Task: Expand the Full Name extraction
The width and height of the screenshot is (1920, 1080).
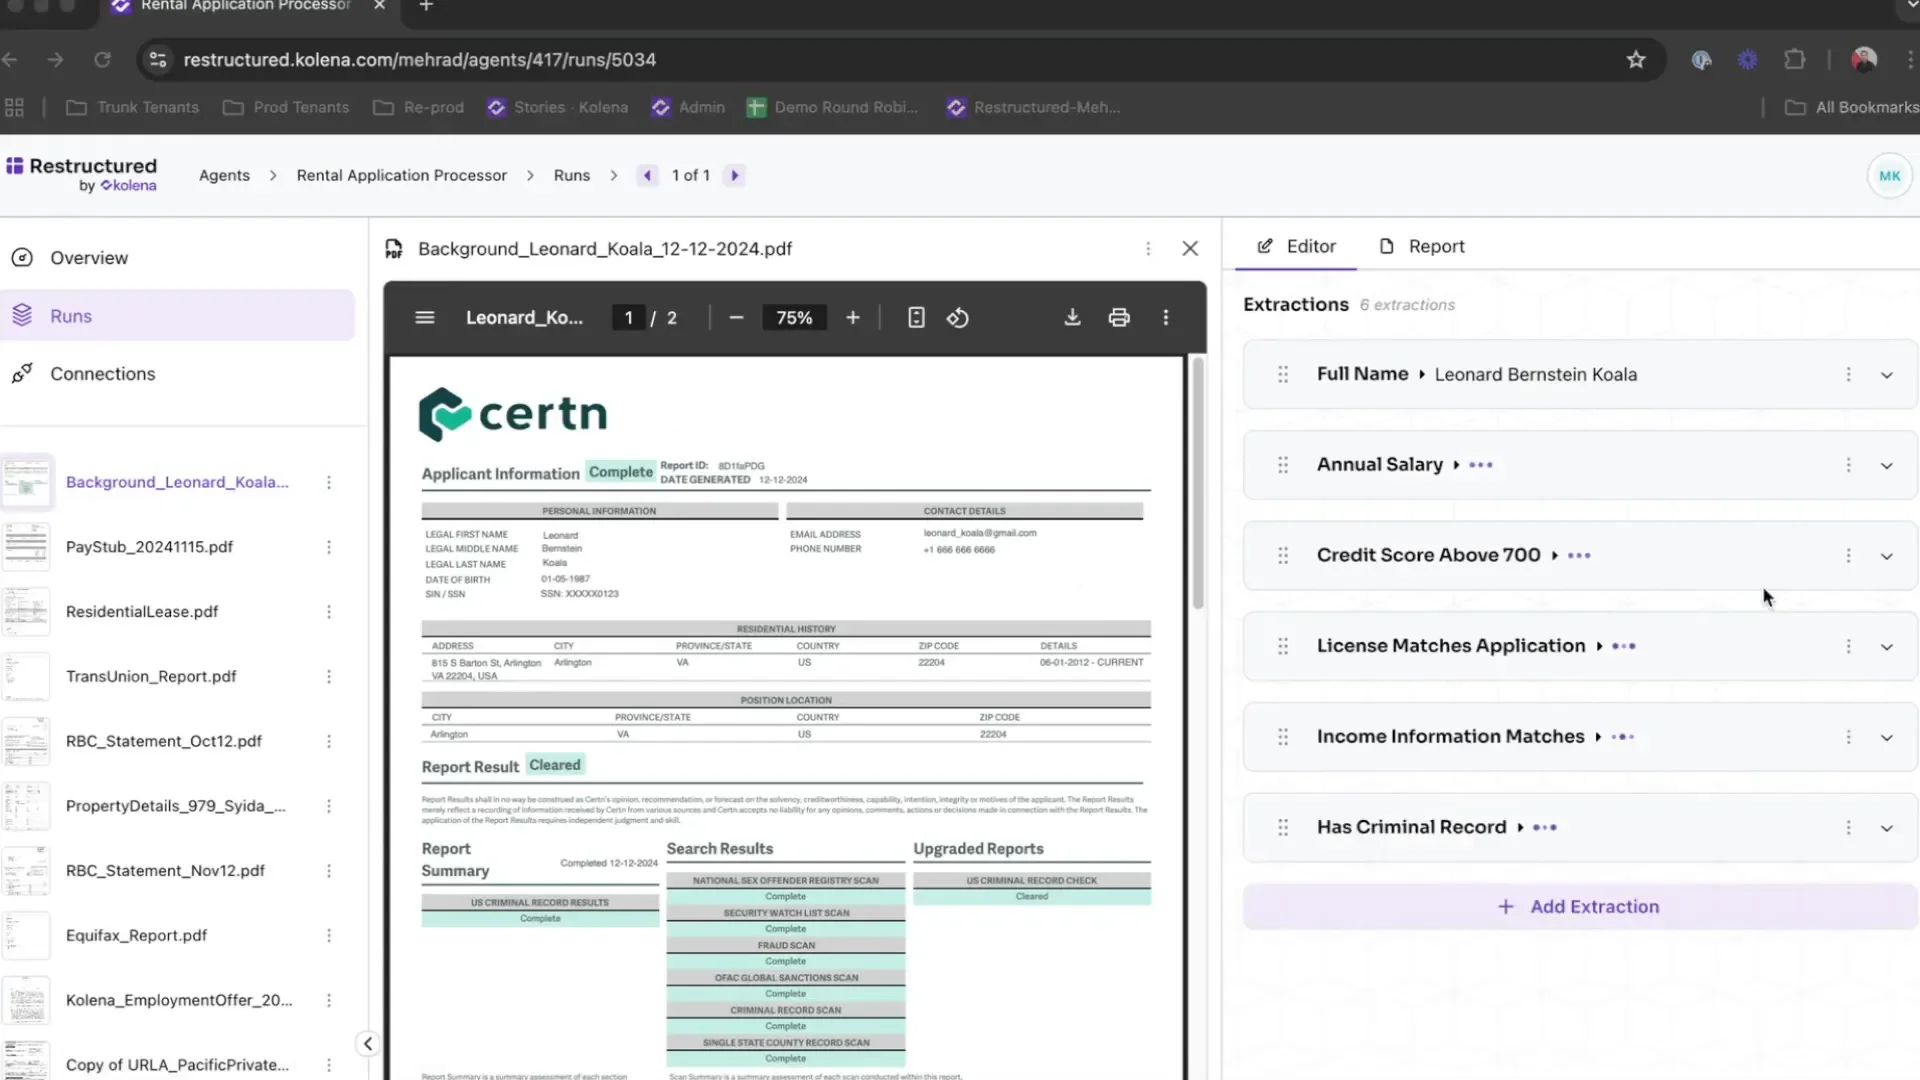Action: (1888, 374)
